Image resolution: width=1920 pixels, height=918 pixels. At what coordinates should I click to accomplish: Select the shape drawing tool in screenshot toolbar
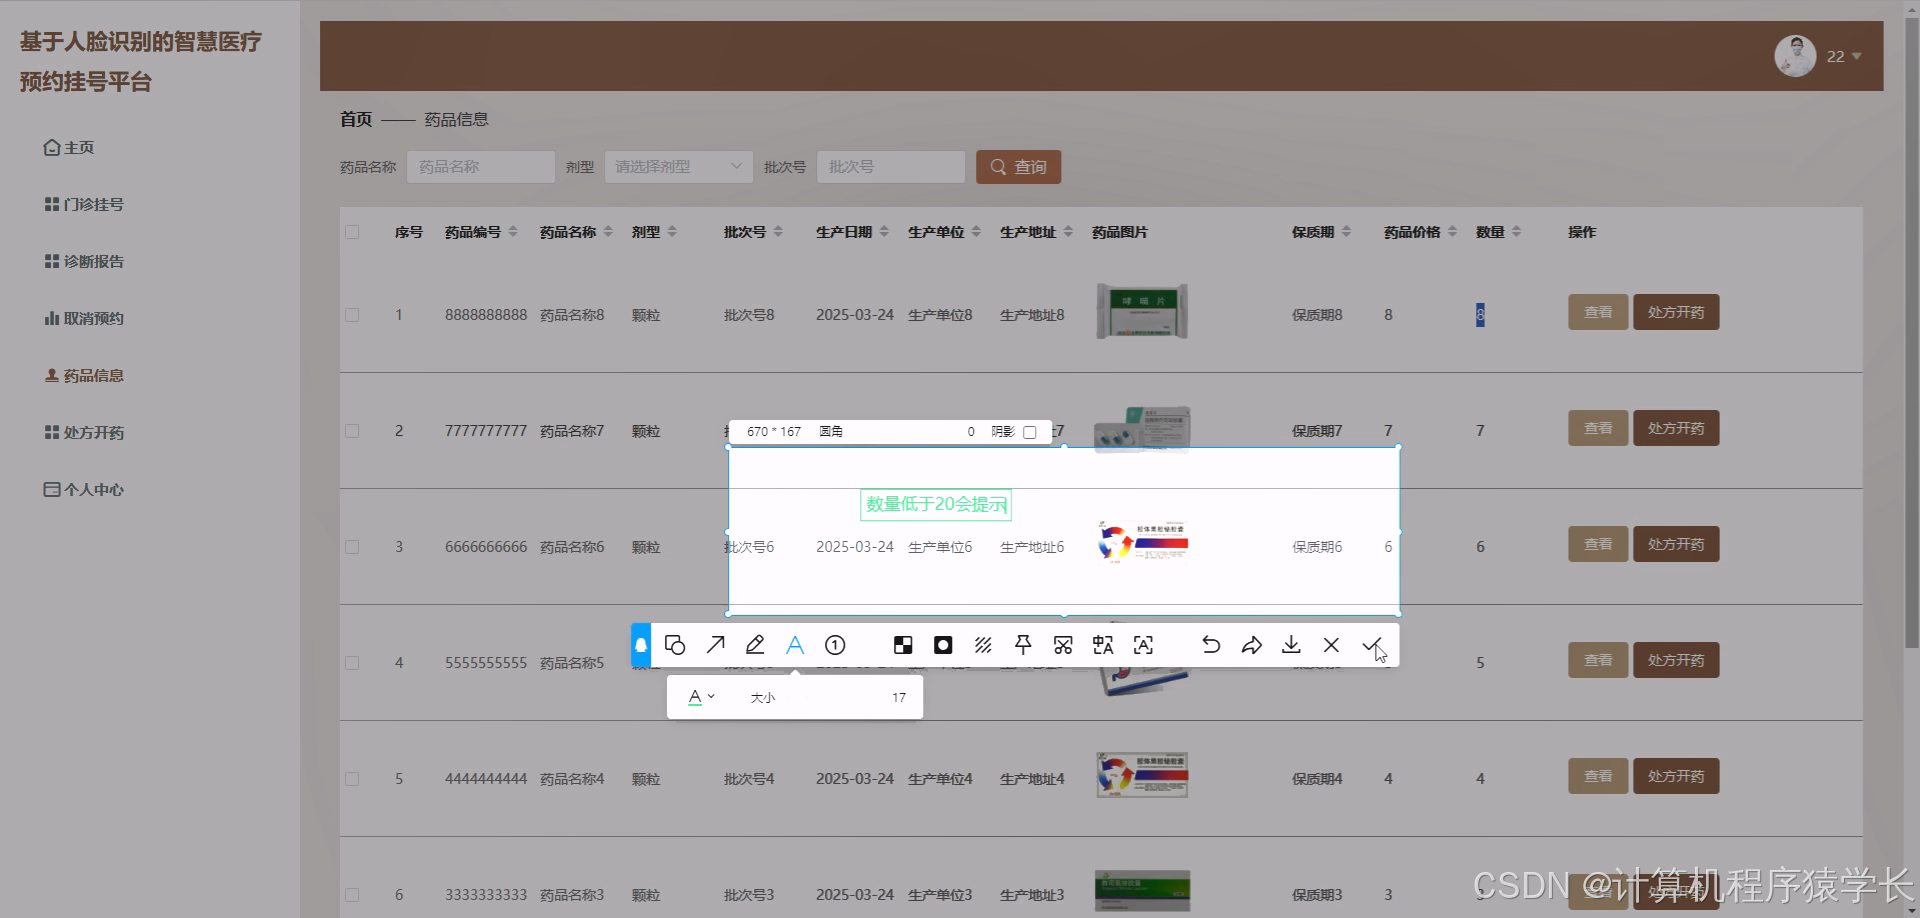[675, 645]
